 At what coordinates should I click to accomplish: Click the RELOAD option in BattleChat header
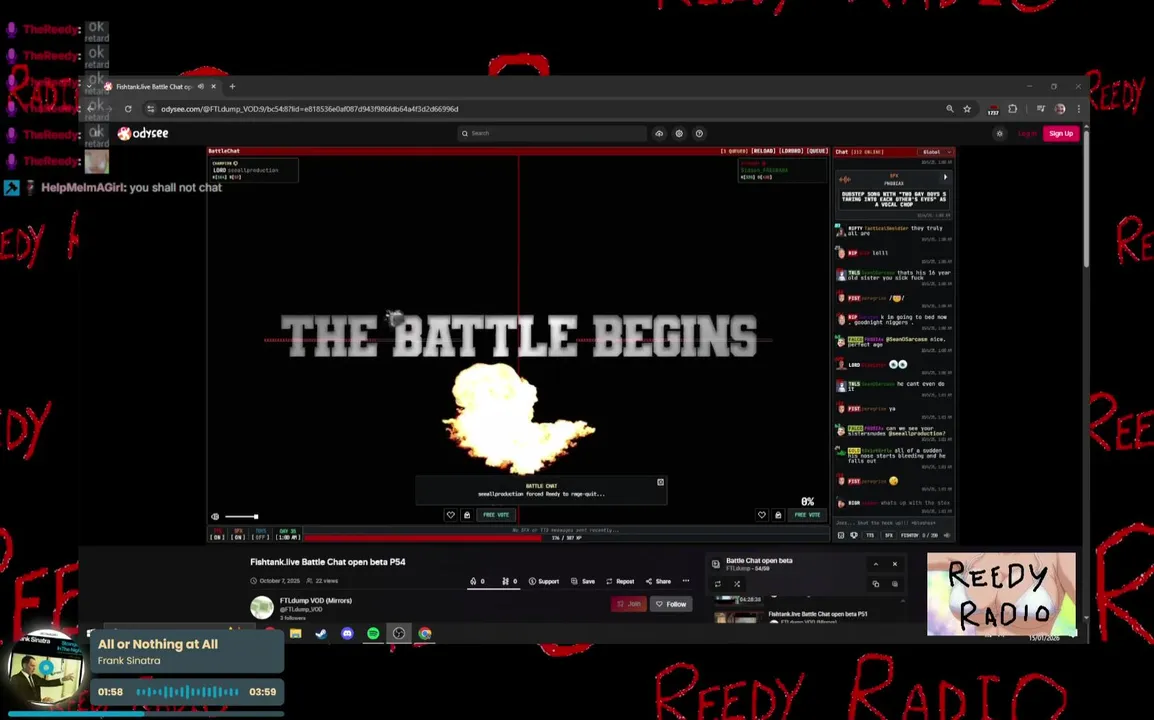tap(763, 151)
